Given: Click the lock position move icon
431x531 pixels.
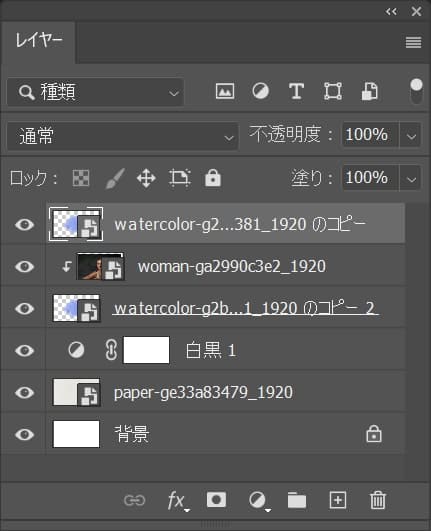Looking at the screenshot, I should point(146,178).
